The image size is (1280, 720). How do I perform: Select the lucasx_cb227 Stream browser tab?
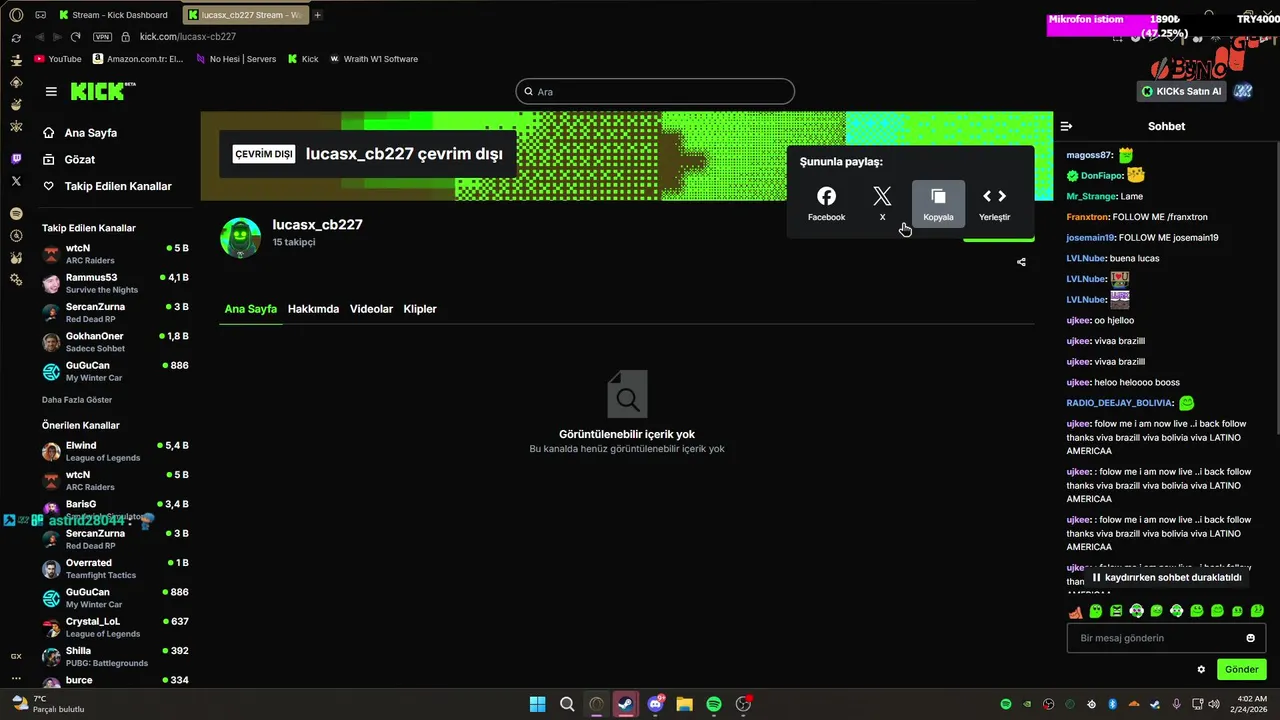246,15
